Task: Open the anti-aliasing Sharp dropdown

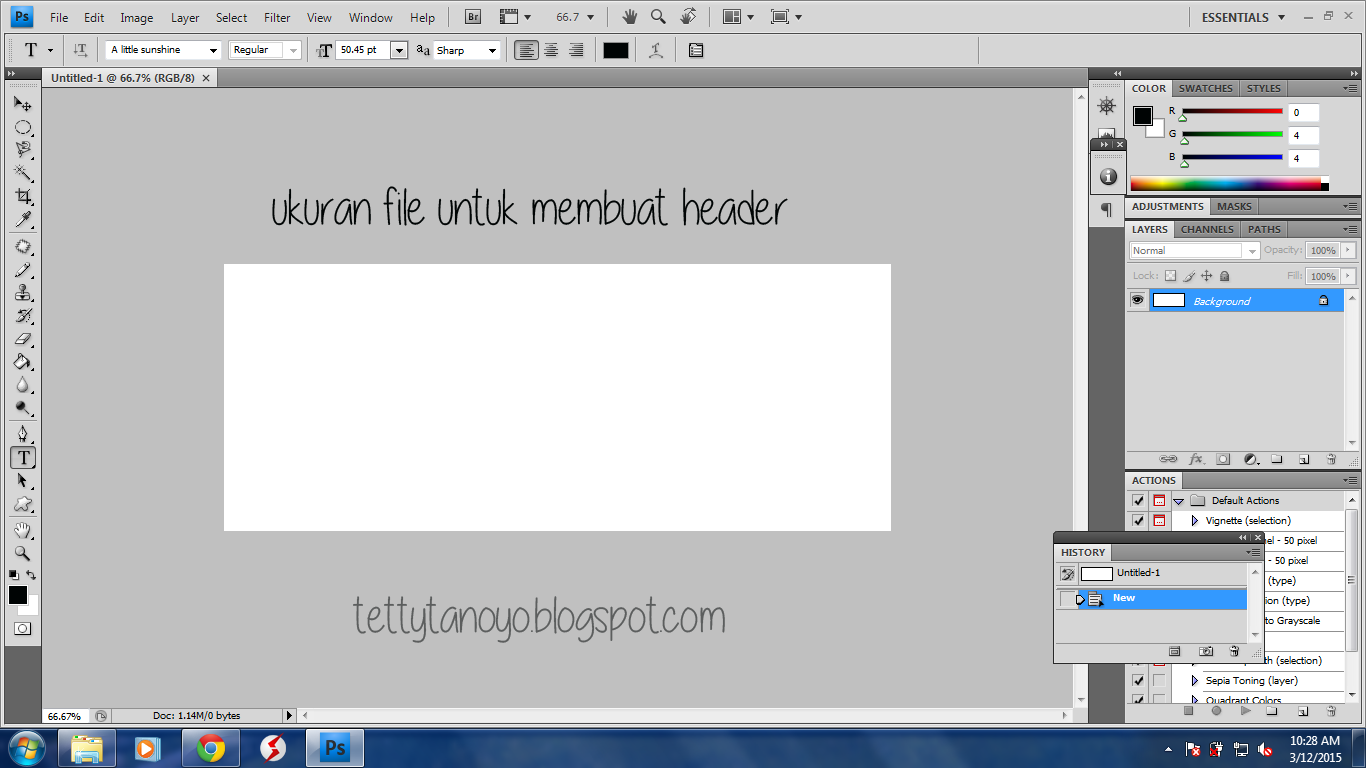Action: pos(466,50)
